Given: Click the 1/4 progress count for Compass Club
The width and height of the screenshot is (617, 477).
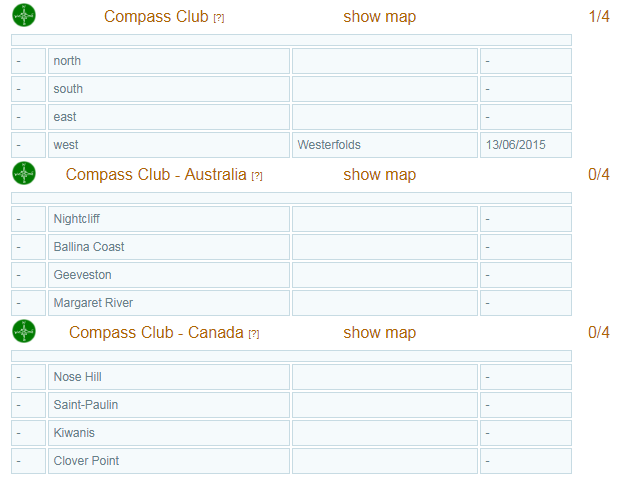Looking at the screenshot, I should click(599, 17).
